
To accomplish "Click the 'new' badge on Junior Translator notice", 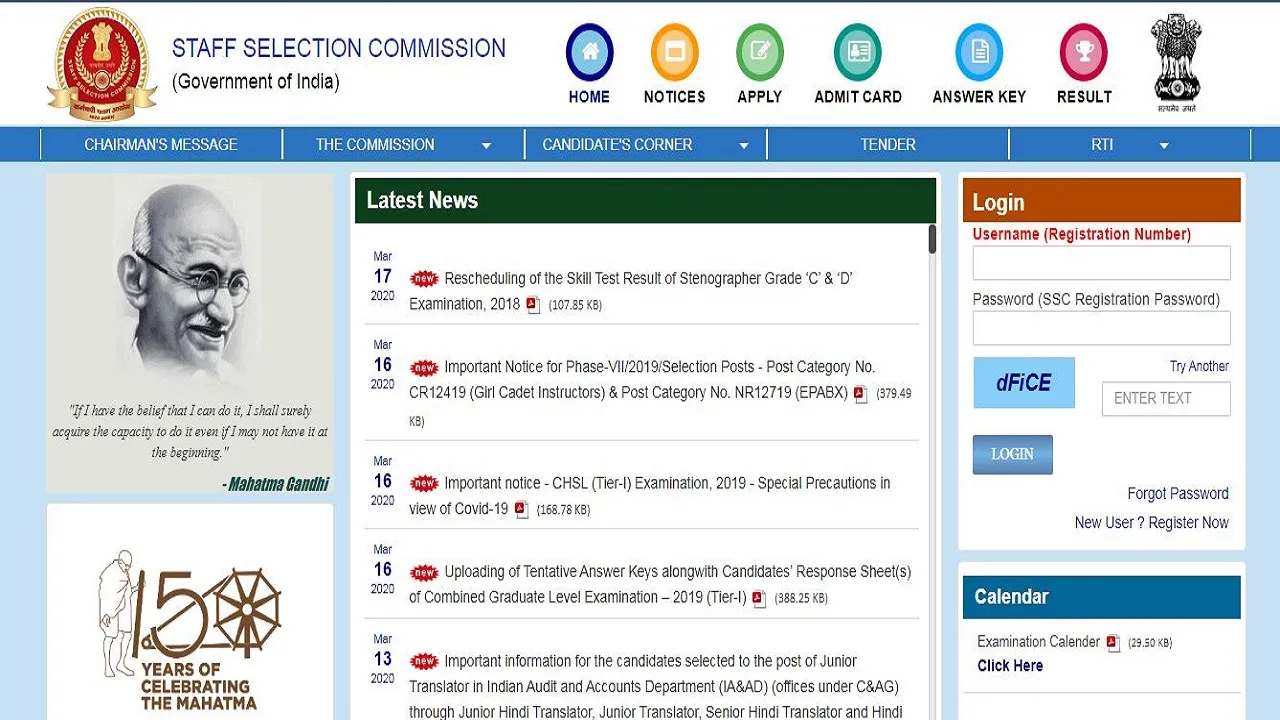I will click(x=425, y=662).
